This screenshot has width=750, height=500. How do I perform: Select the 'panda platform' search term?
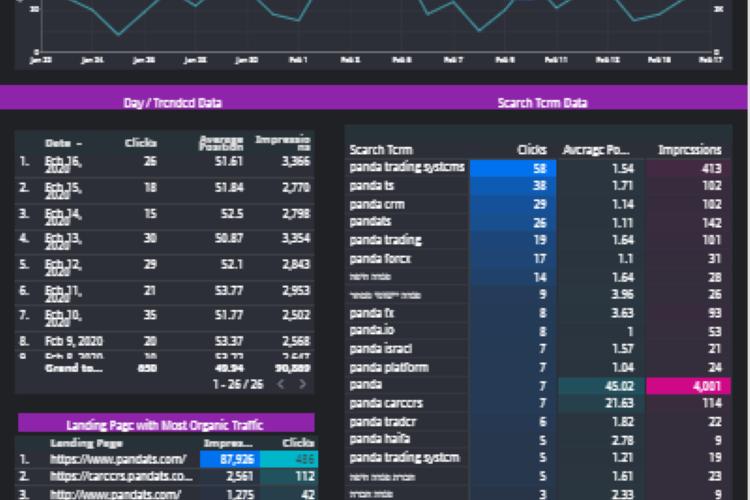pos(389,367)
